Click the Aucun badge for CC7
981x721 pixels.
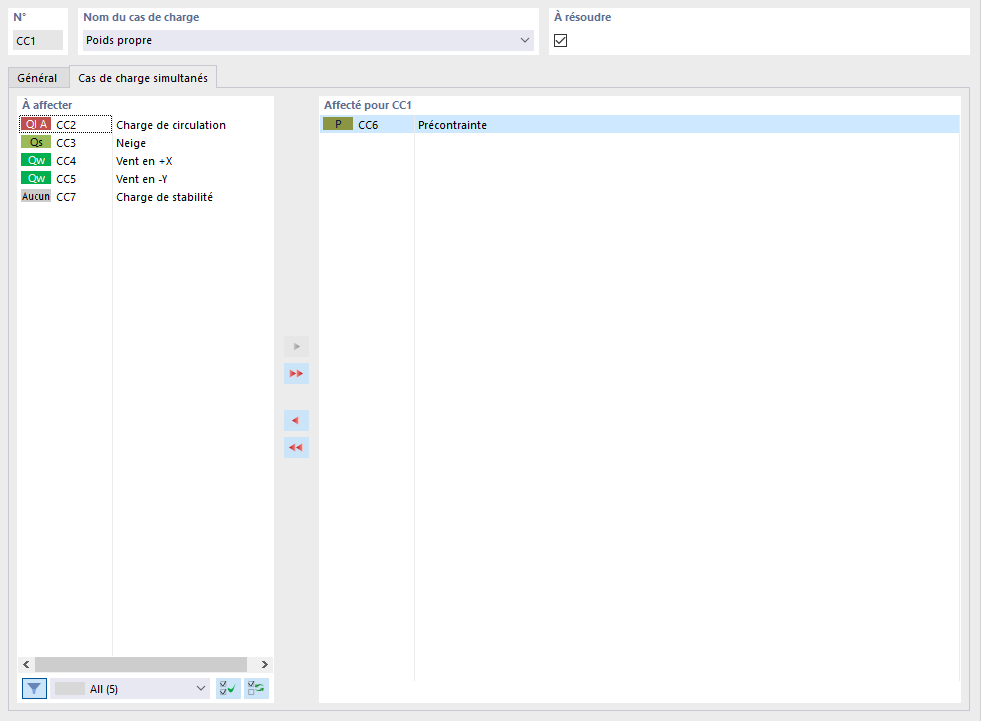point(36,197)
